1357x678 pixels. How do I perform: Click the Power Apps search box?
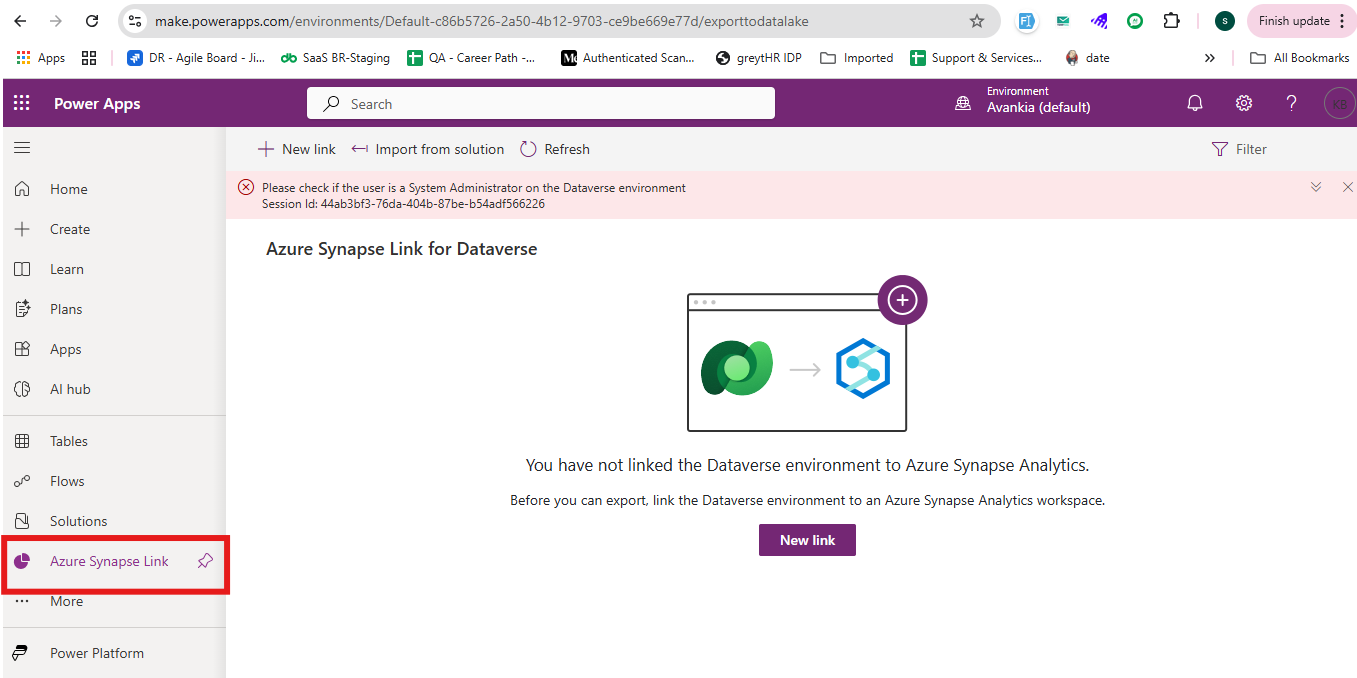[540, 103]
